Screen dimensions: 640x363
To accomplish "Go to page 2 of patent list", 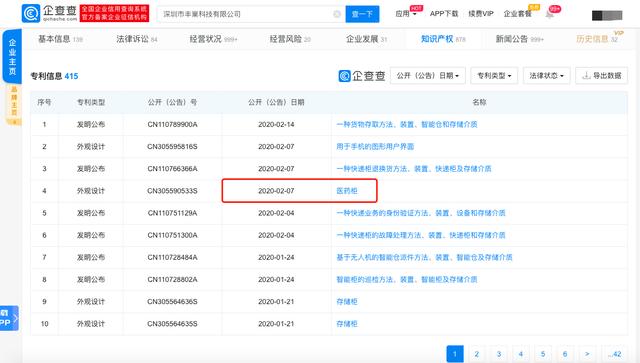I will click(x=477, y=354).
